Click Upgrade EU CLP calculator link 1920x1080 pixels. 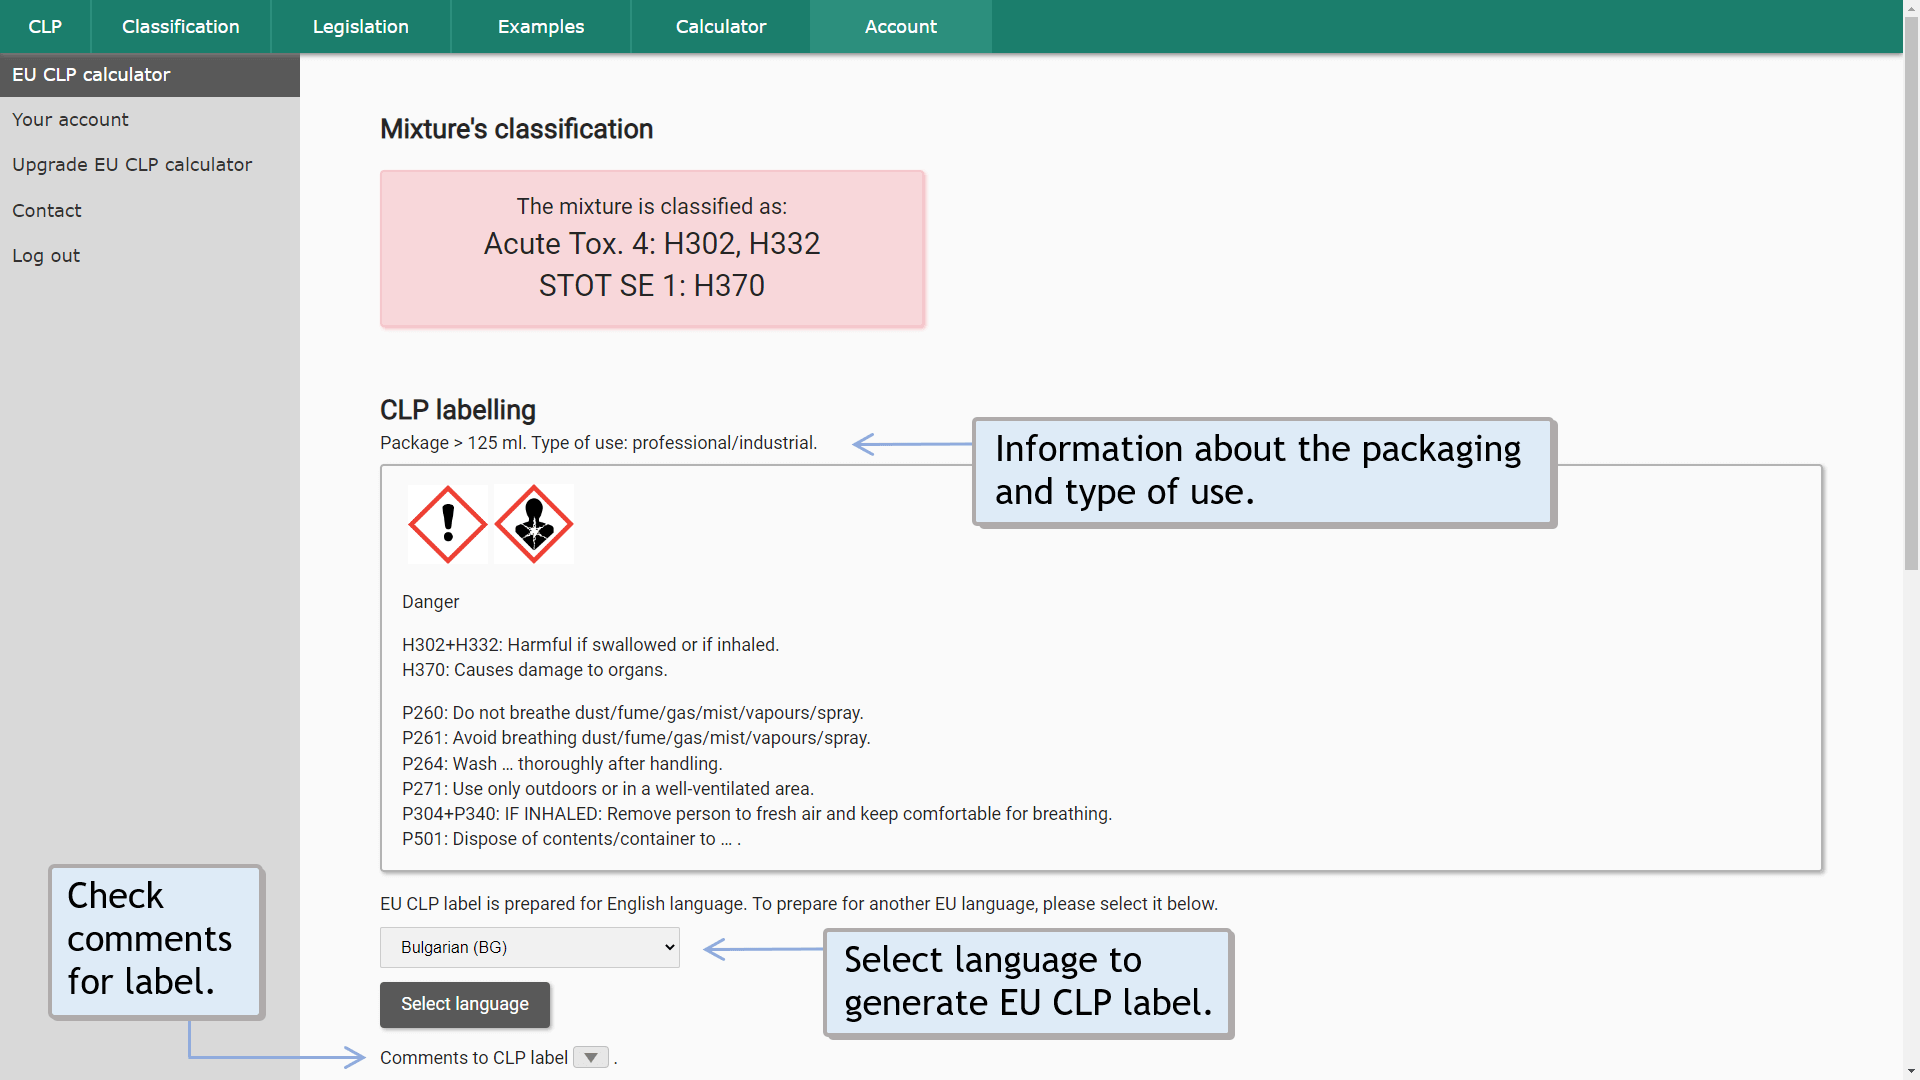pyautogui.click(x=132, y=165)
